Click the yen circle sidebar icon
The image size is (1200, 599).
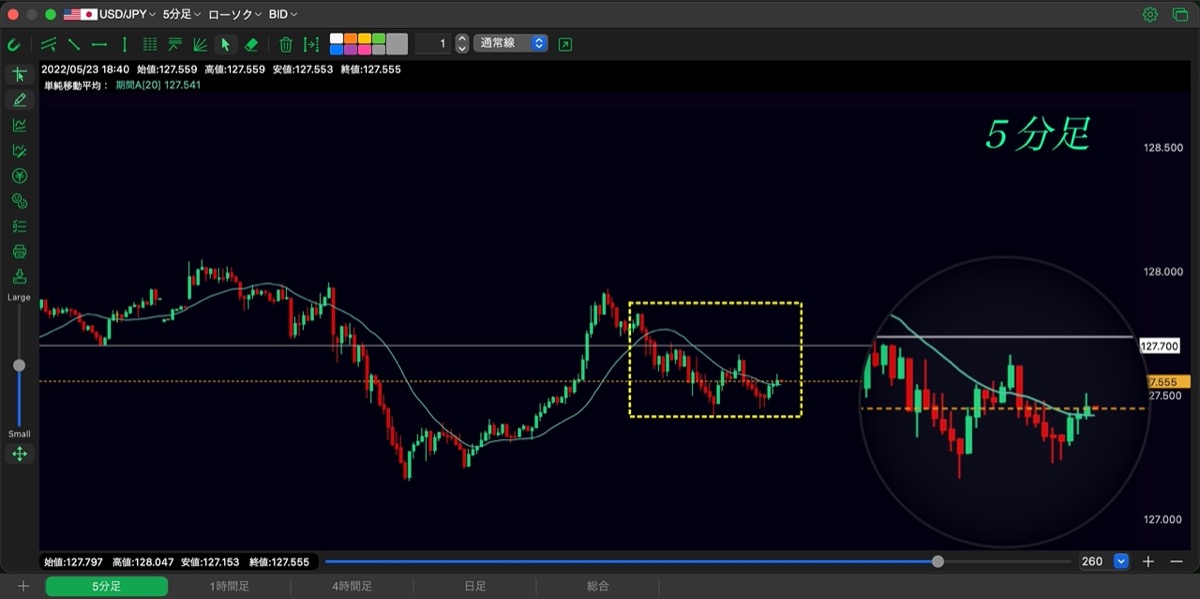(x=19, y=176)
